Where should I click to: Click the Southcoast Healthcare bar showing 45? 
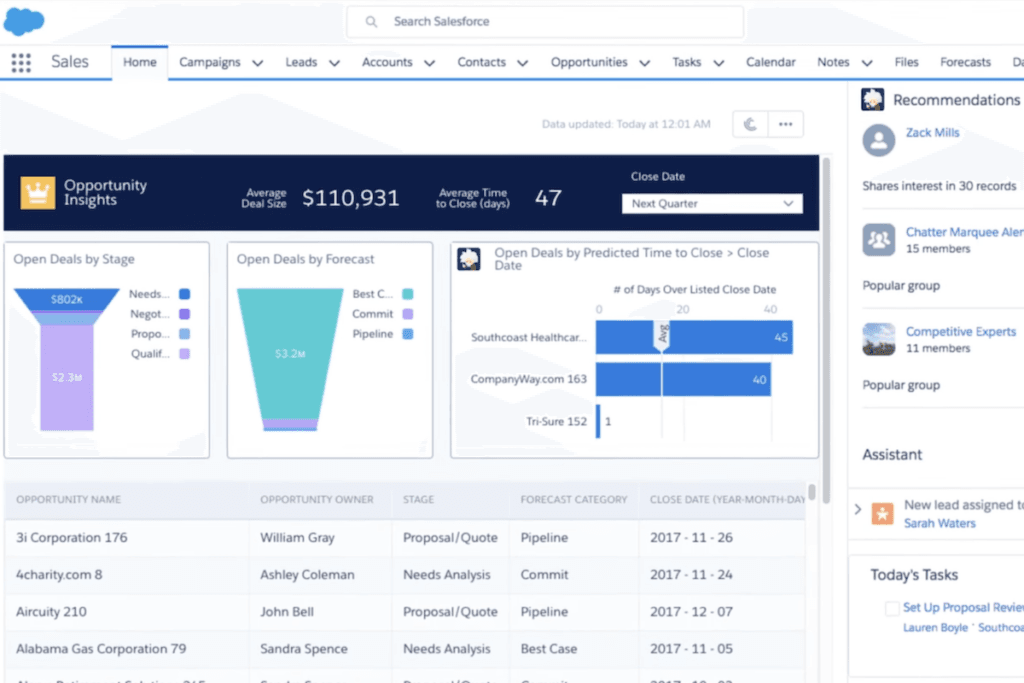(694, 337)
